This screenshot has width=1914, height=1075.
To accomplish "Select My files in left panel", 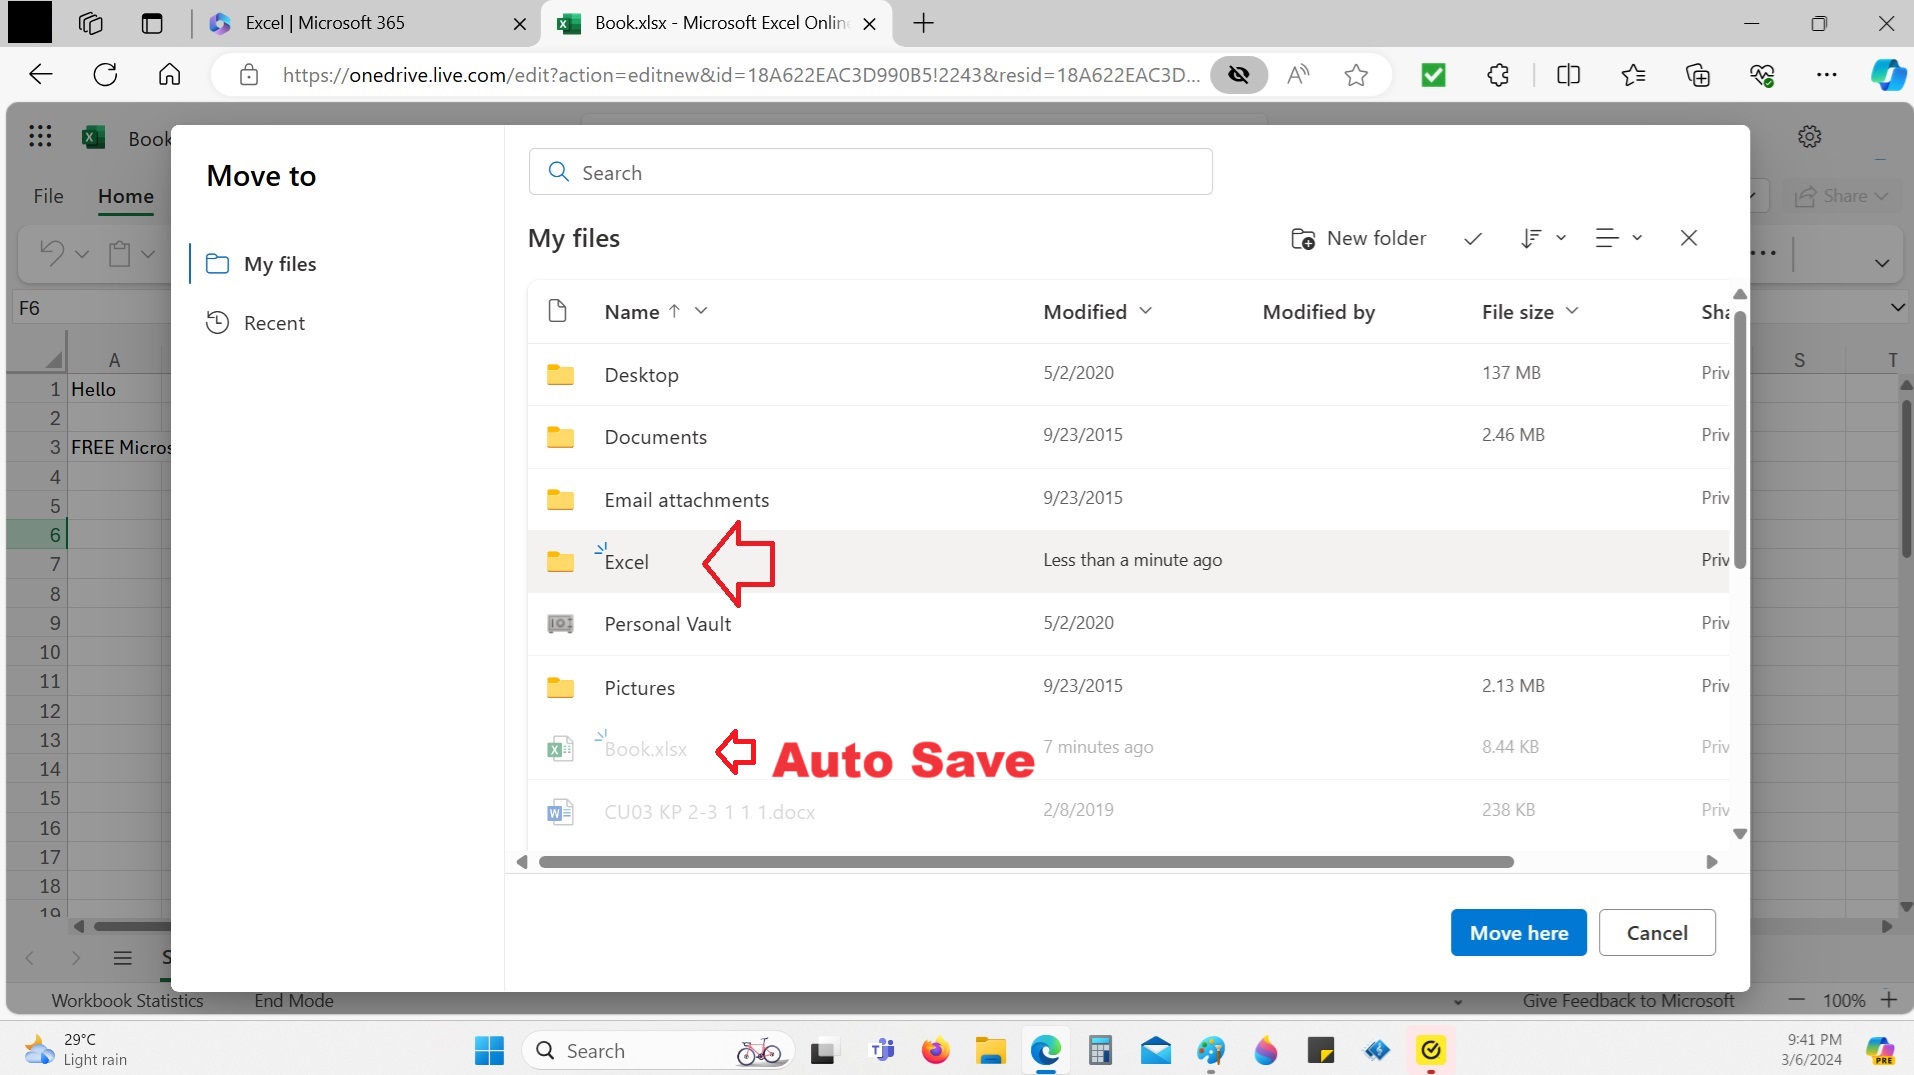I will click(x=280, y=264).
